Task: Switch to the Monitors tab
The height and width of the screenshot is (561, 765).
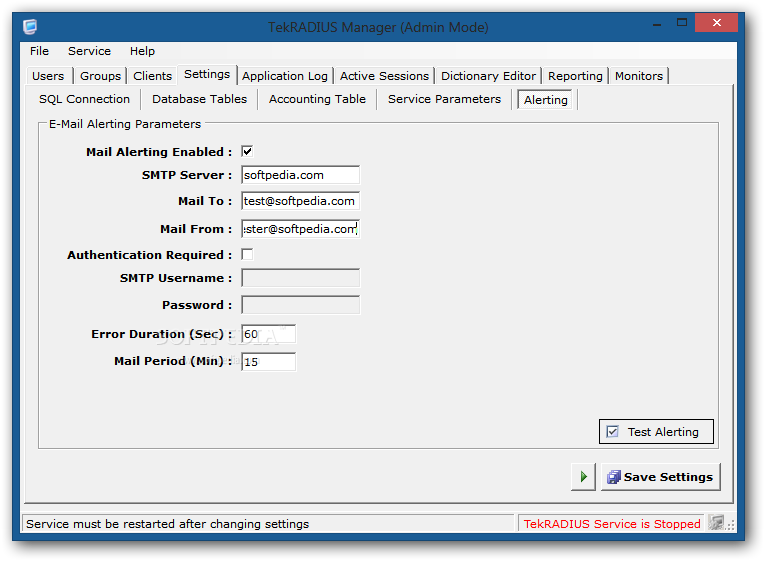Action: click(x=639, y=76)
